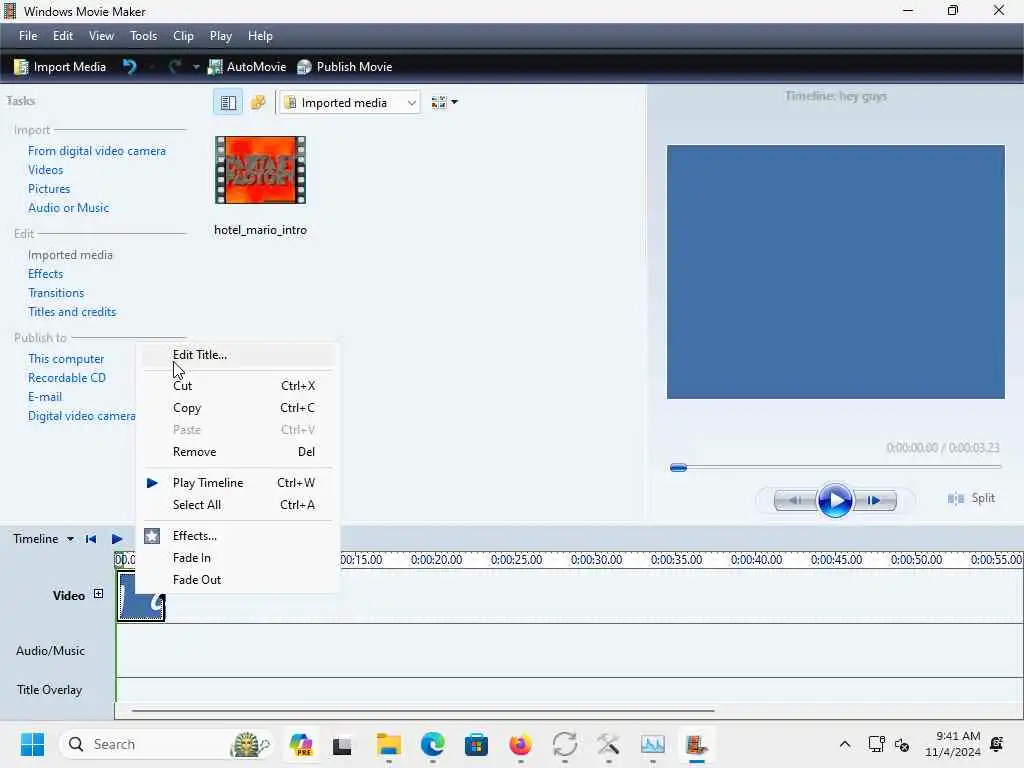
Task: Choose Fade Out in context menu
Action: click(238, 580)
